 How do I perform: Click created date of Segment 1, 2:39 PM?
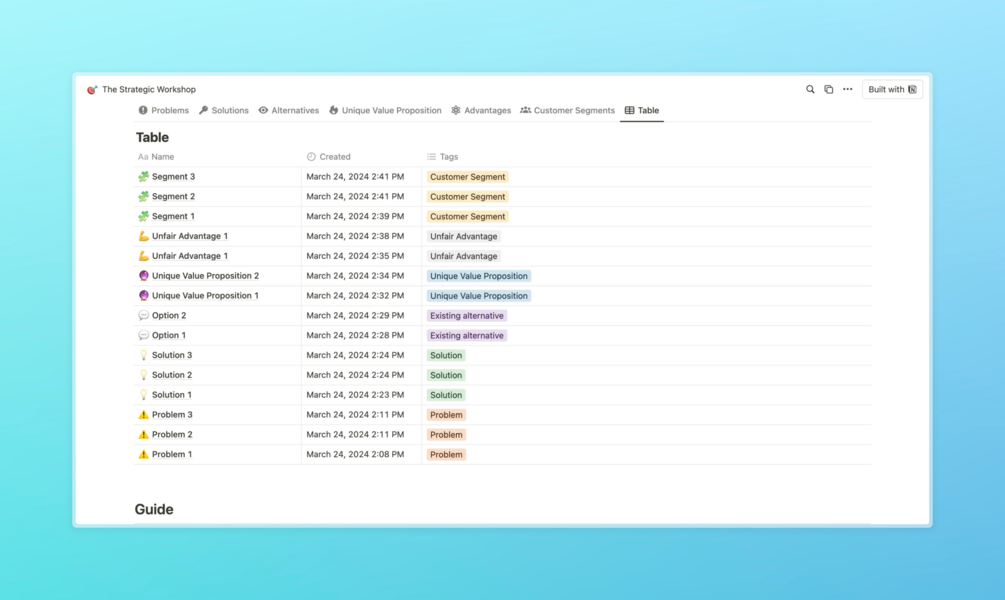pyautogui.click(x=355, y=216)
